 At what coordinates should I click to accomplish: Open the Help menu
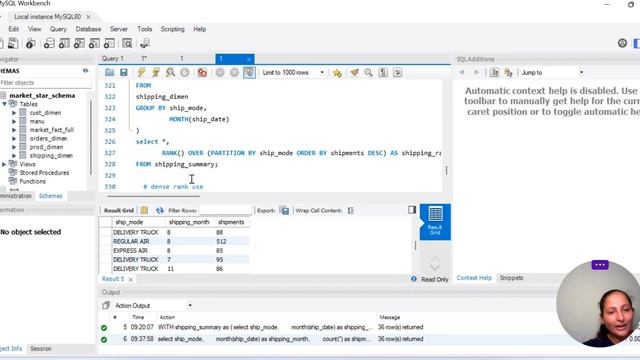[x=200, y=29]
